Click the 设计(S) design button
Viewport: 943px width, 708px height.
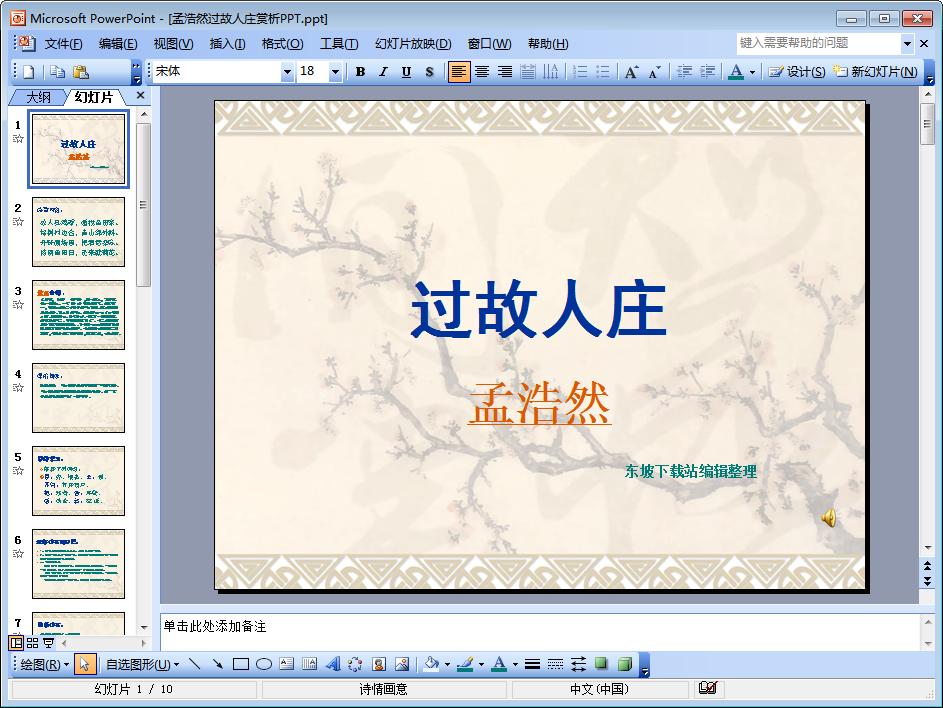click(x=797, y=72)
